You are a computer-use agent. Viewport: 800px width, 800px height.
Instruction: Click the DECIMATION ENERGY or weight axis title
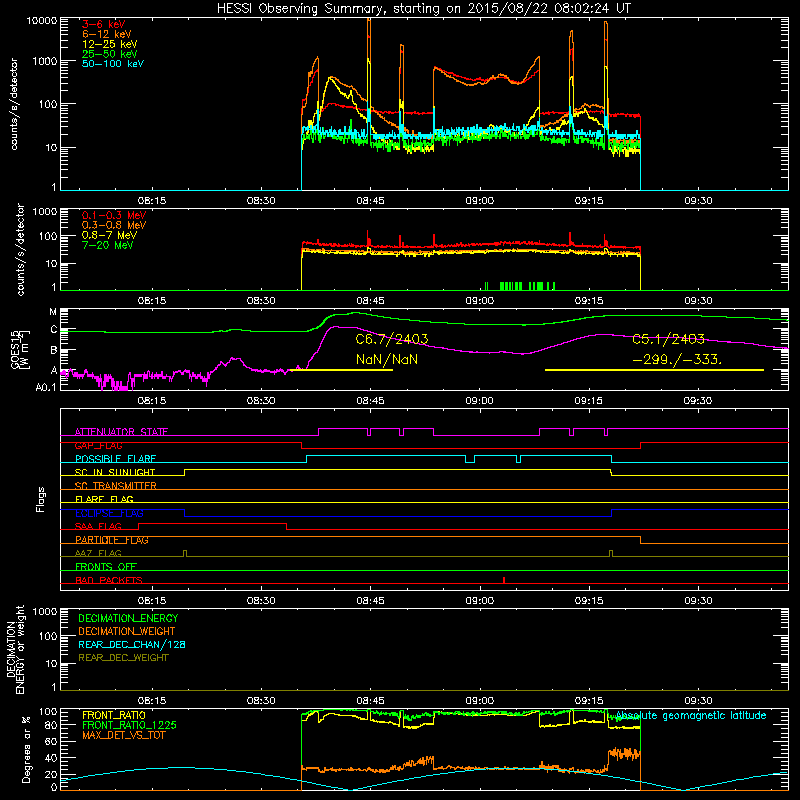15,649
